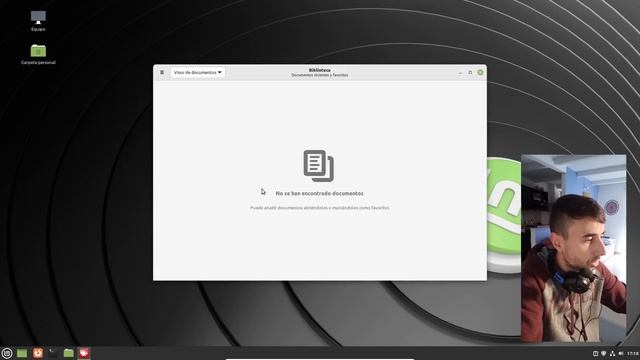Click the leftmost square tray applet next to the shield
This screenshot has width=640, height=360.
595,353
